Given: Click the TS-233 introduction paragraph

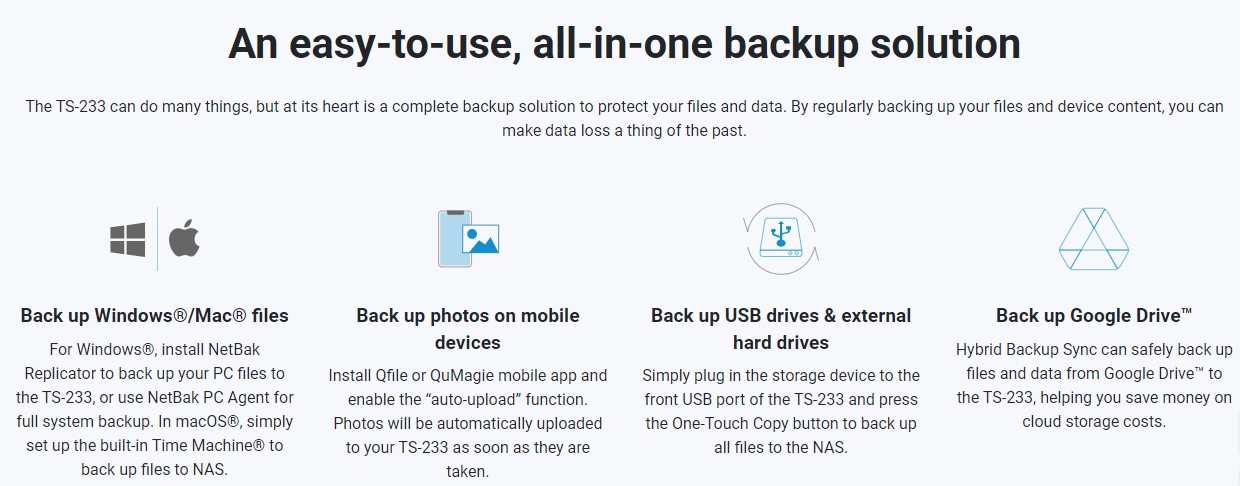Looking at the screenshot, I should click(x=624, y=118).
